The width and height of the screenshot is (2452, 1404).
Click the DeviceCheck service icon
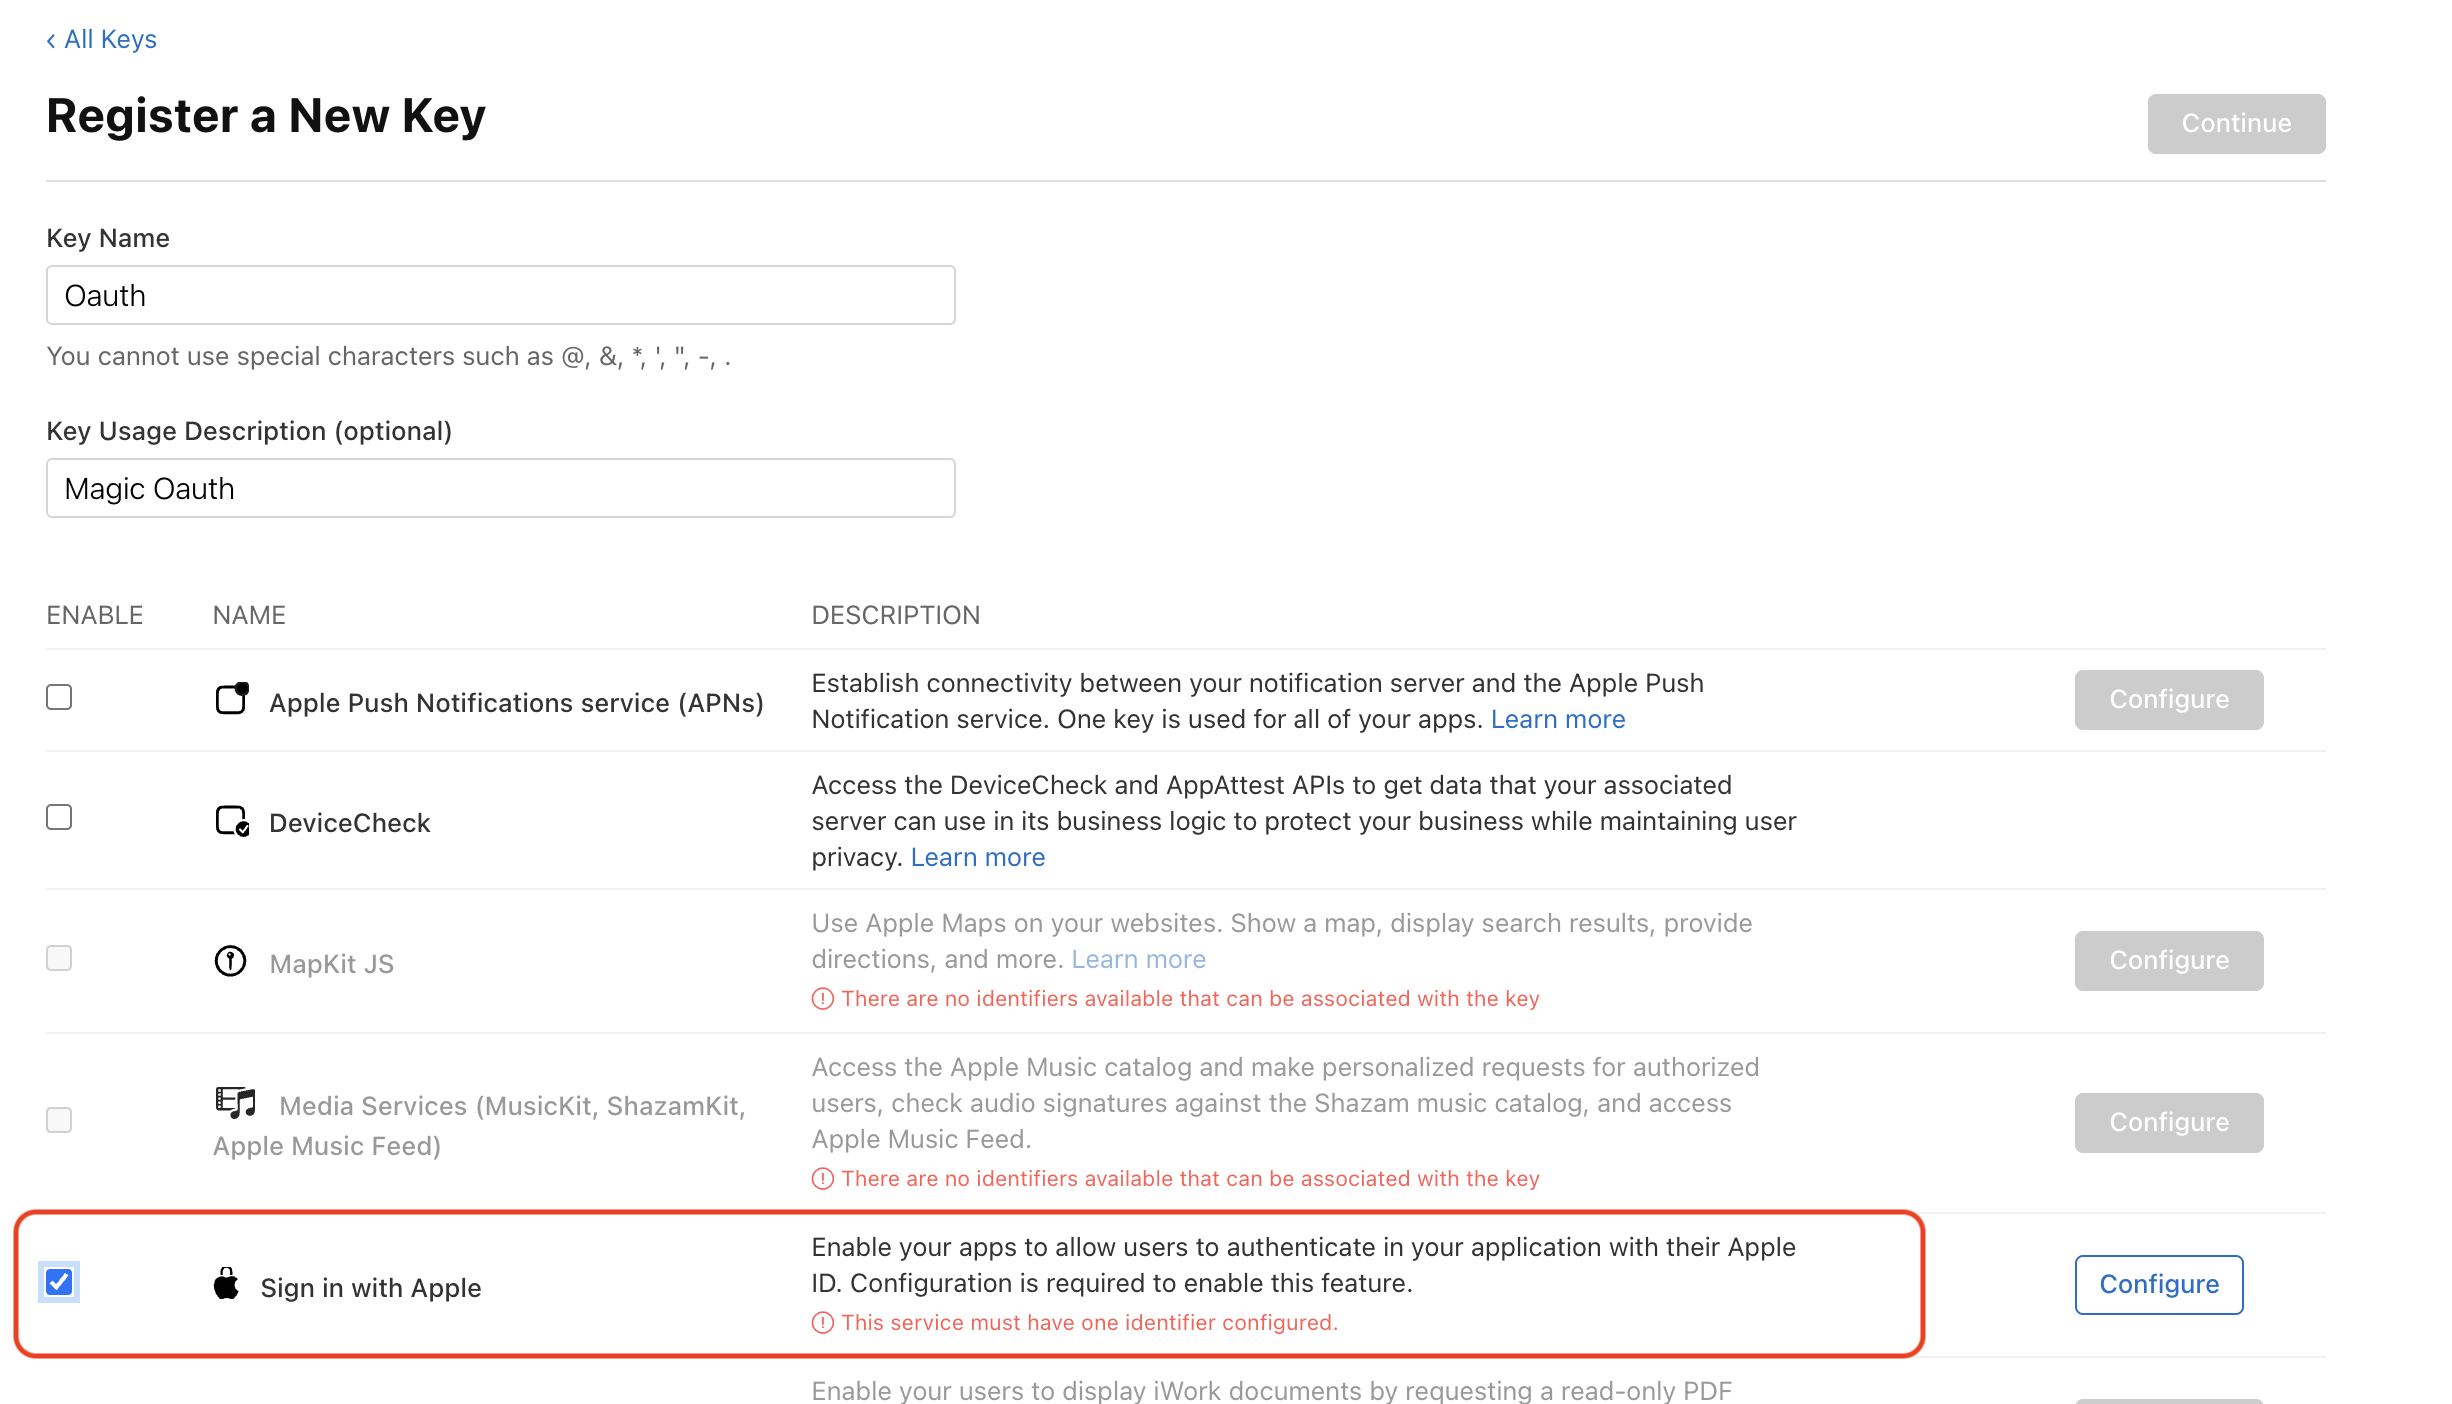tap(231, 821)
